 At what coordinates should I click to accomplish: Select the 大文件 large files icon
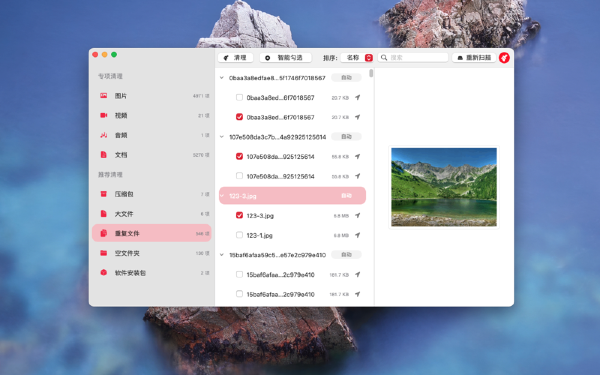pos(103,214)
